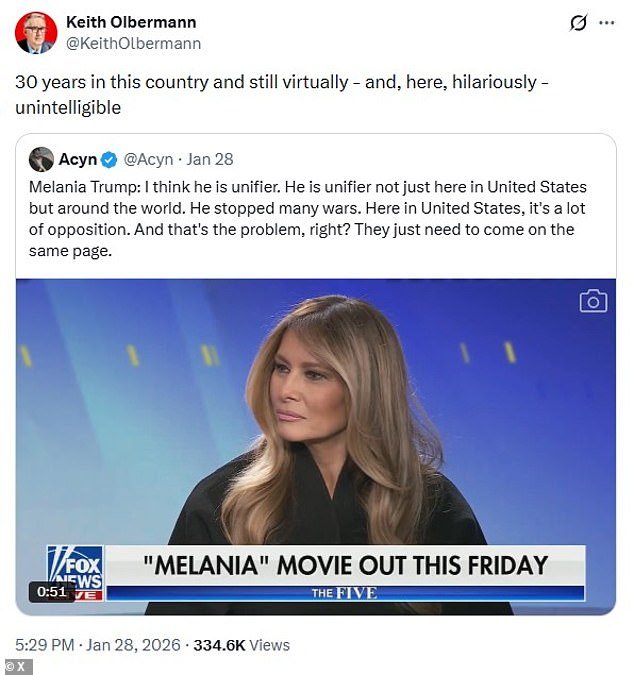Click Acyn's small profile avatar
Screen dimensions: 634x675
pyautogui.click(x=41, y=159)
